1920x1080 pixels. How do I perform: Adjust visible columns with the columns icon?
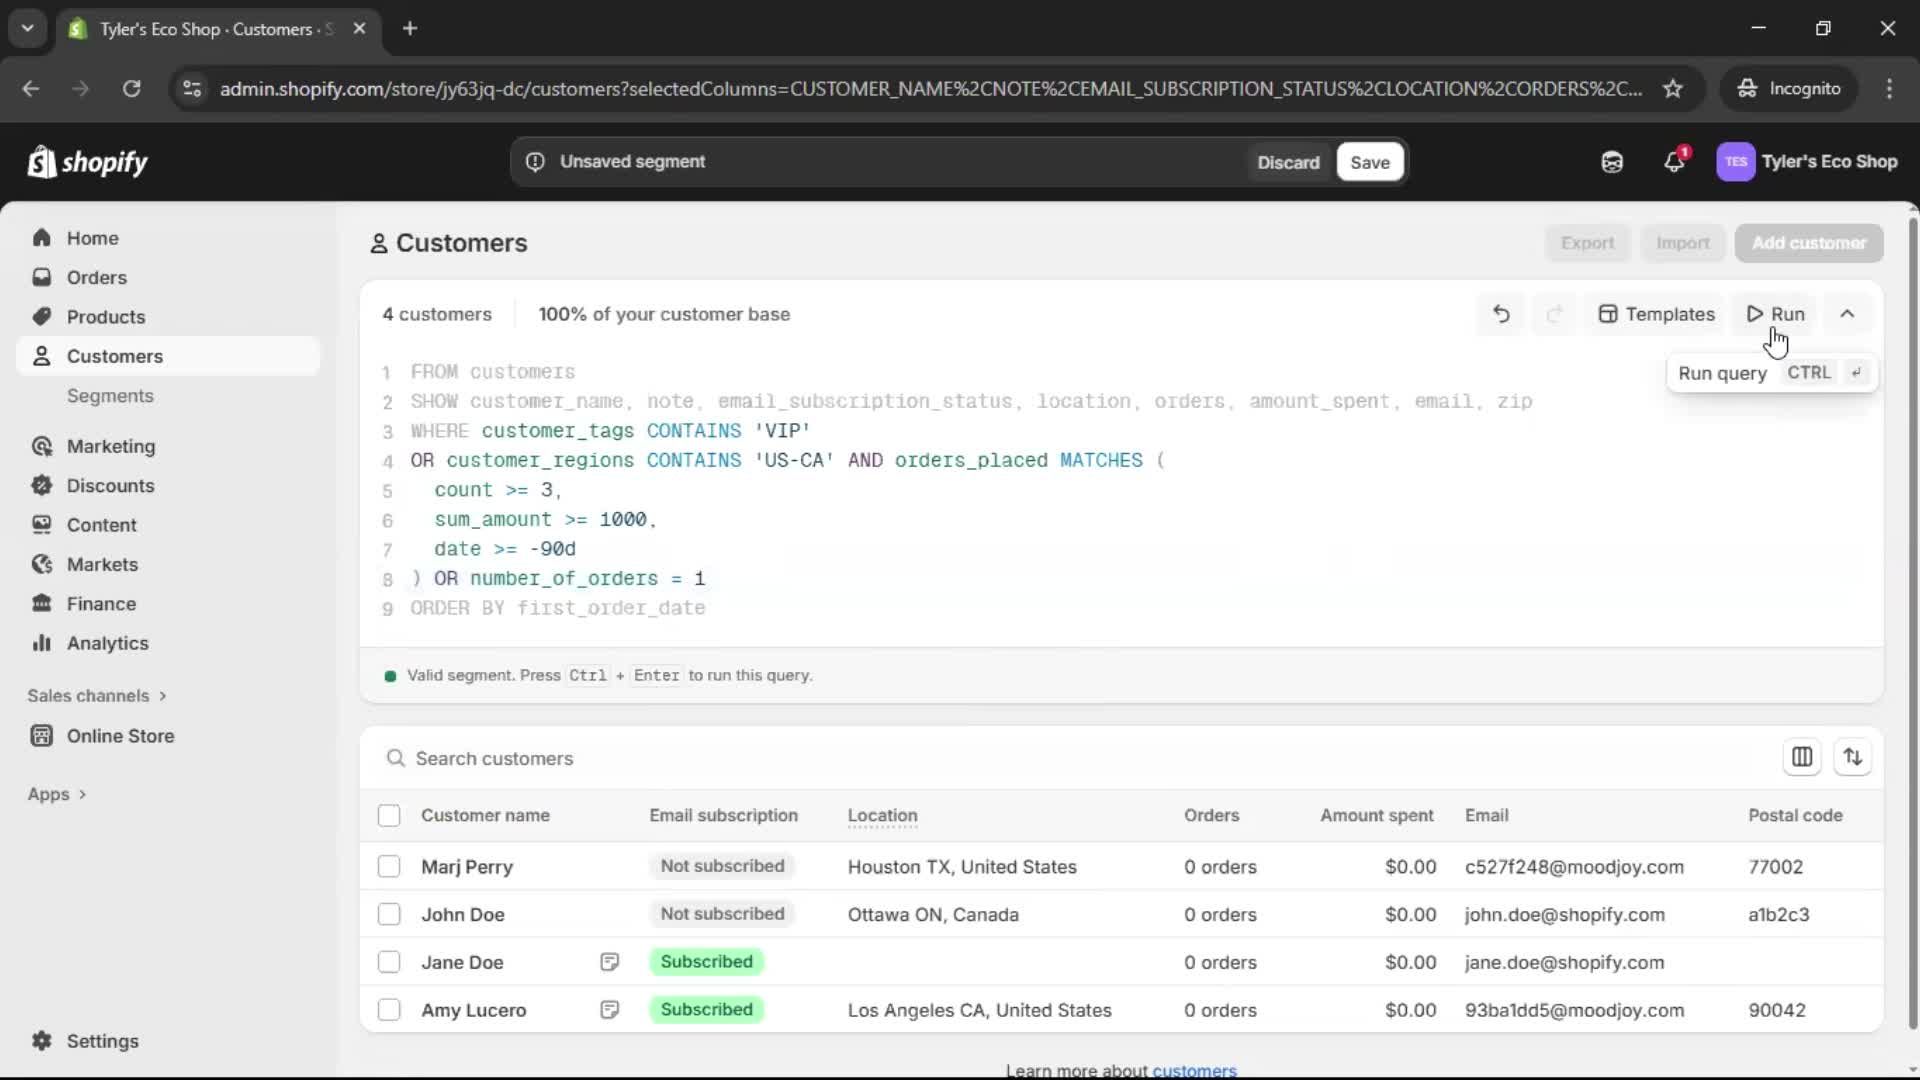1803,757
